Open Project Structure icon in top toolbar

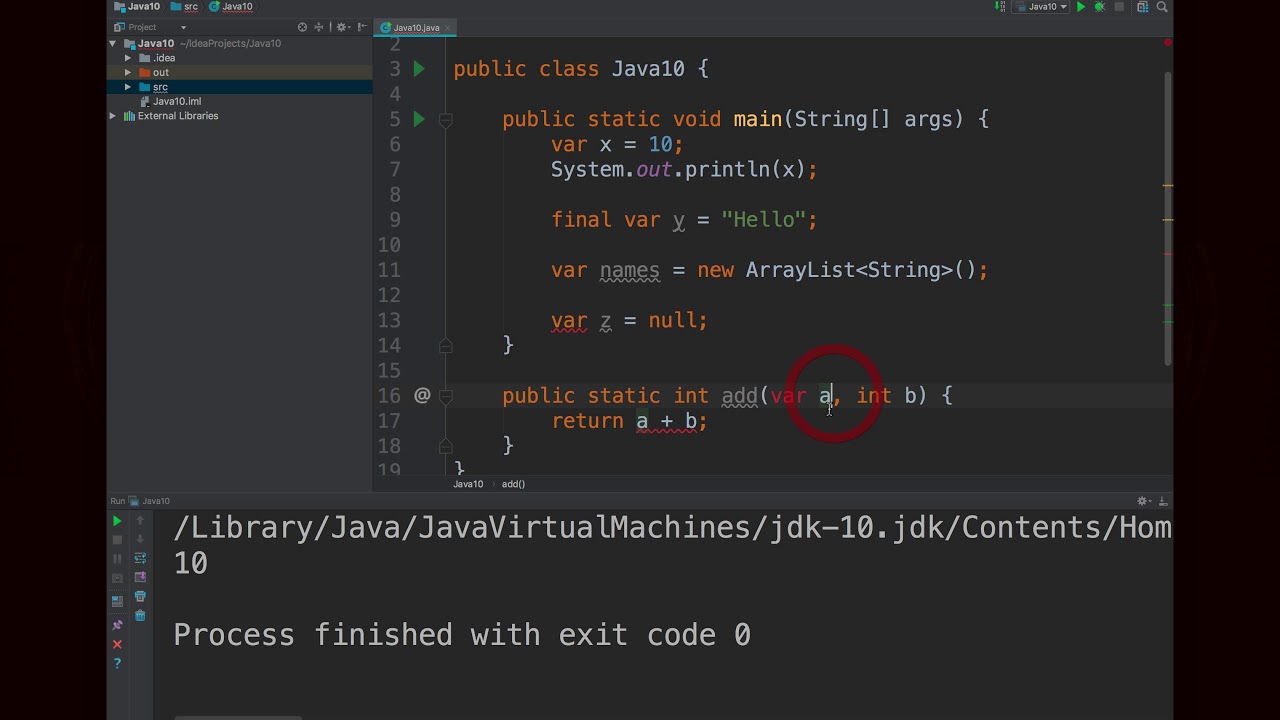1142,7
